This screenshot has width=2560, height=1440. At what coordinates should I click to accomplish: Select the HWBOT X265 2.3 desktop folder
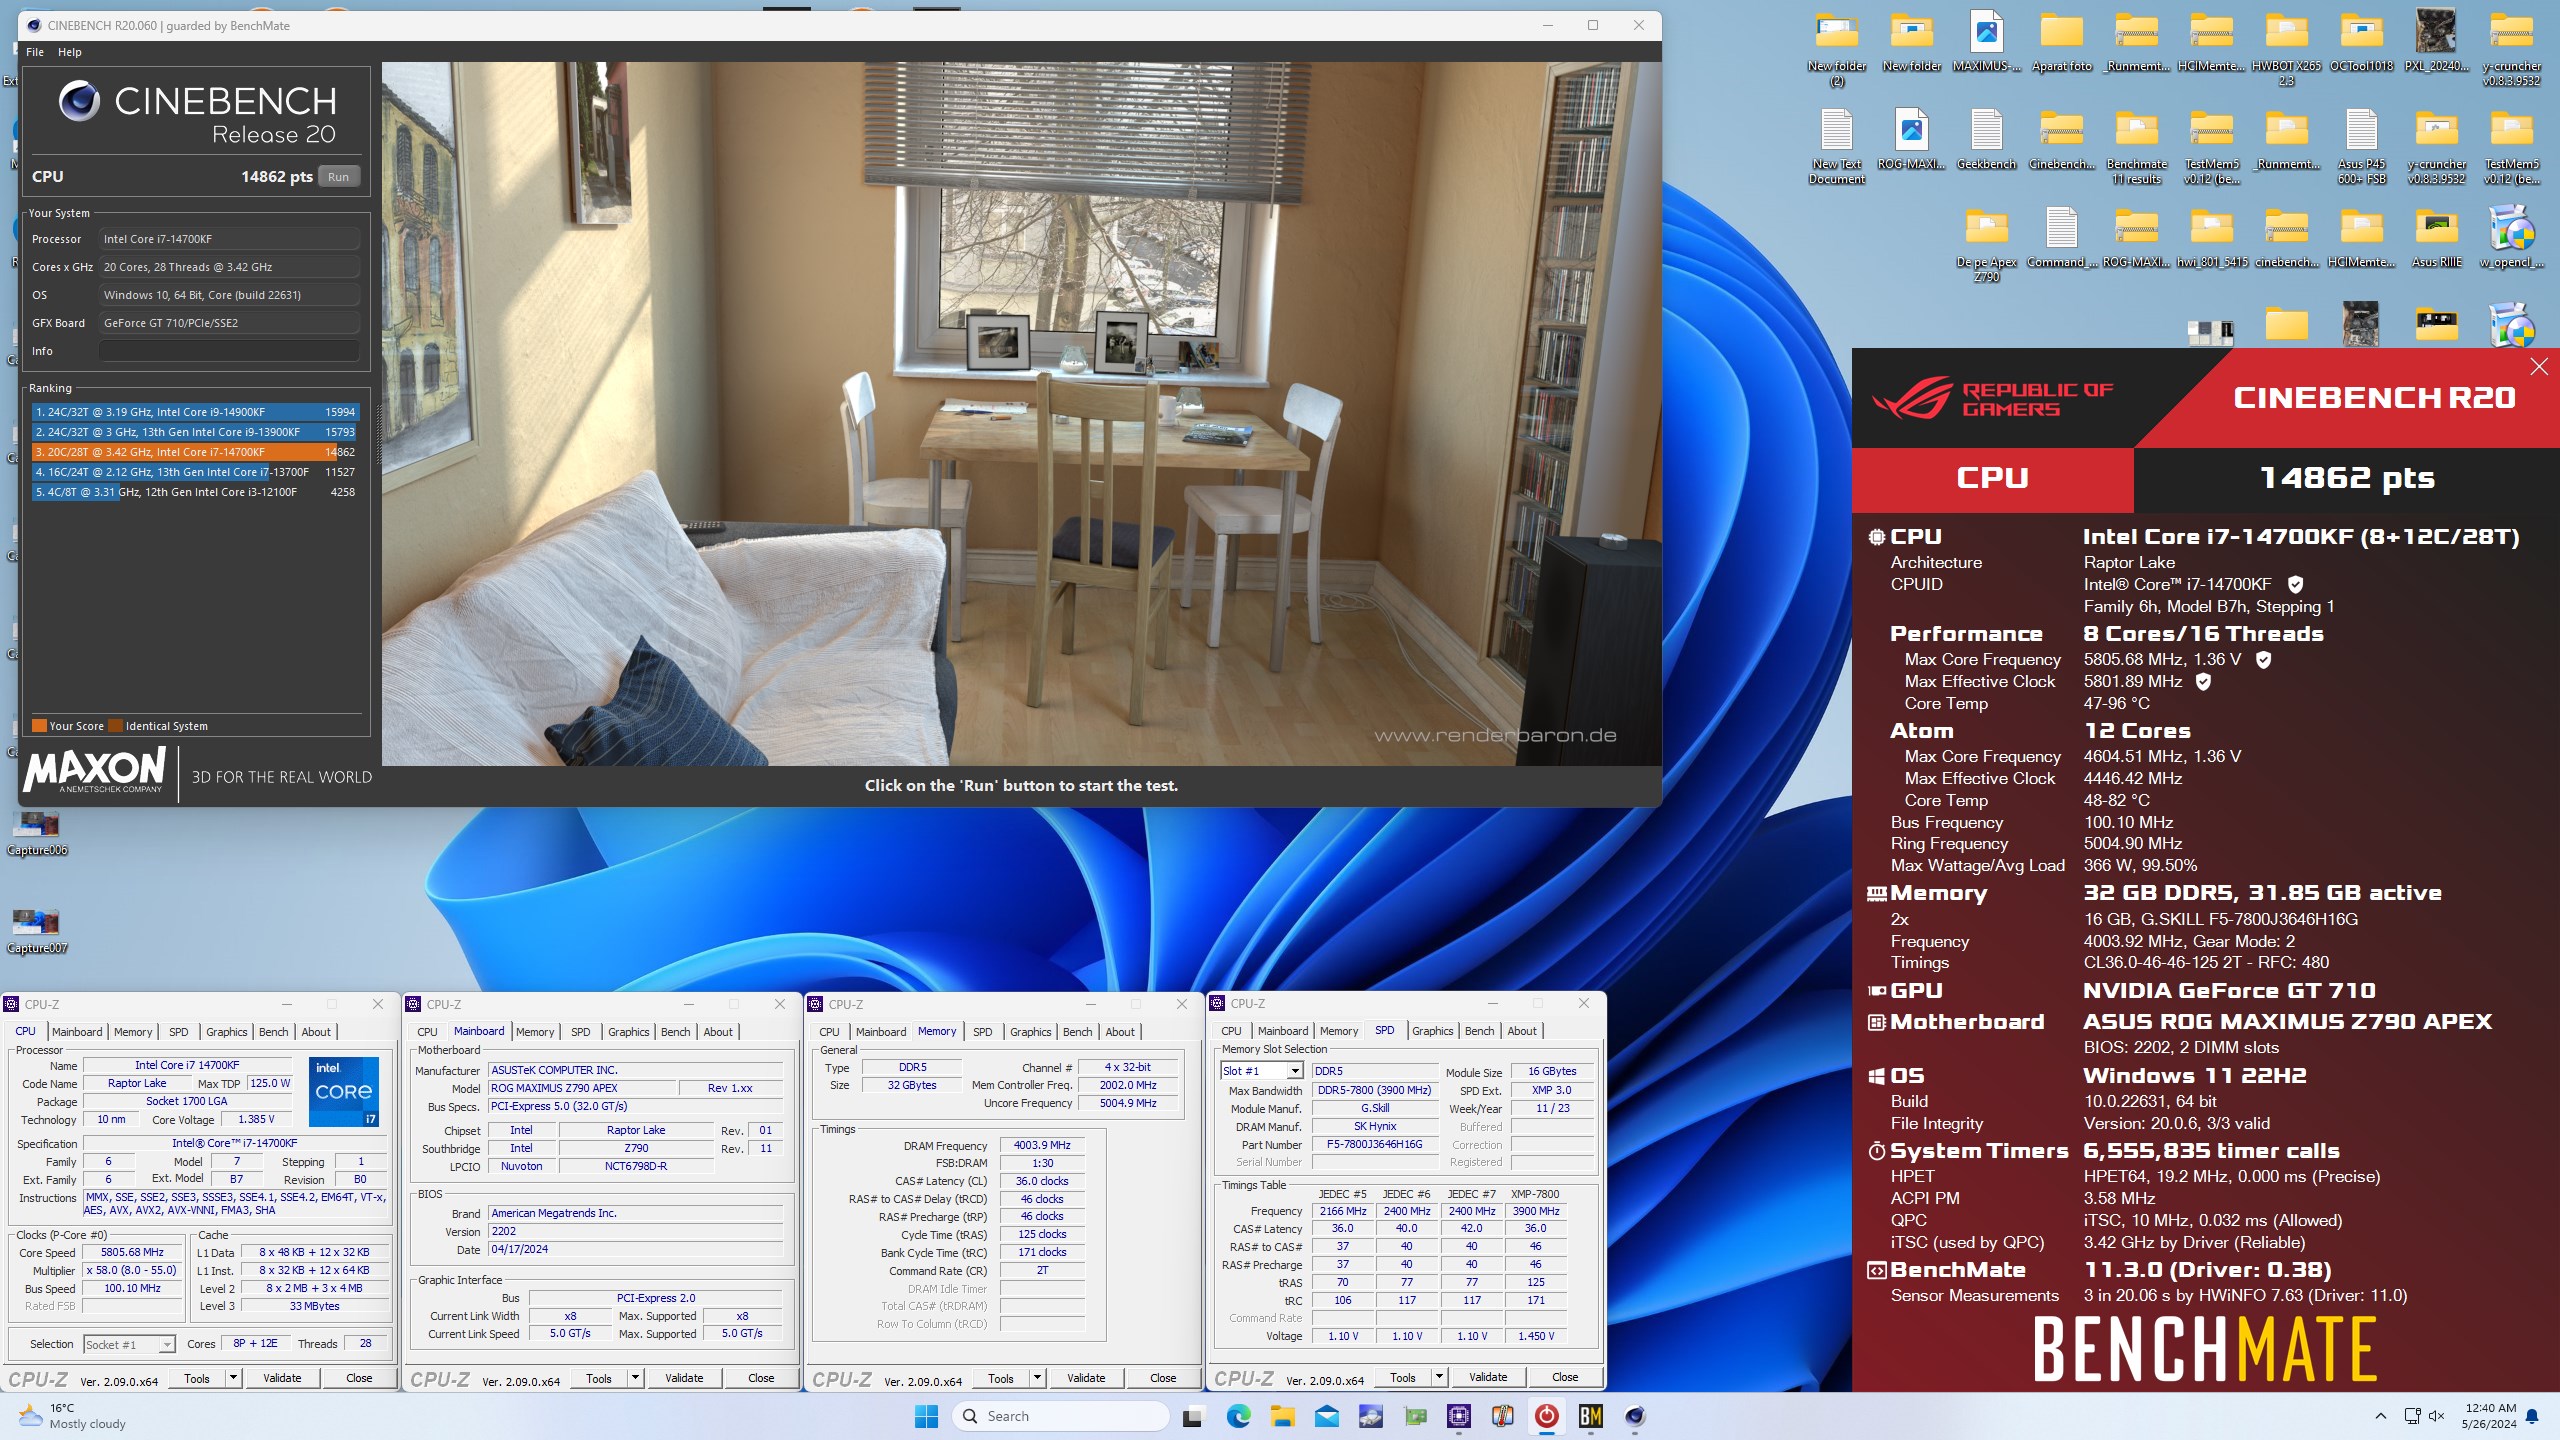tap(2286, 49)
